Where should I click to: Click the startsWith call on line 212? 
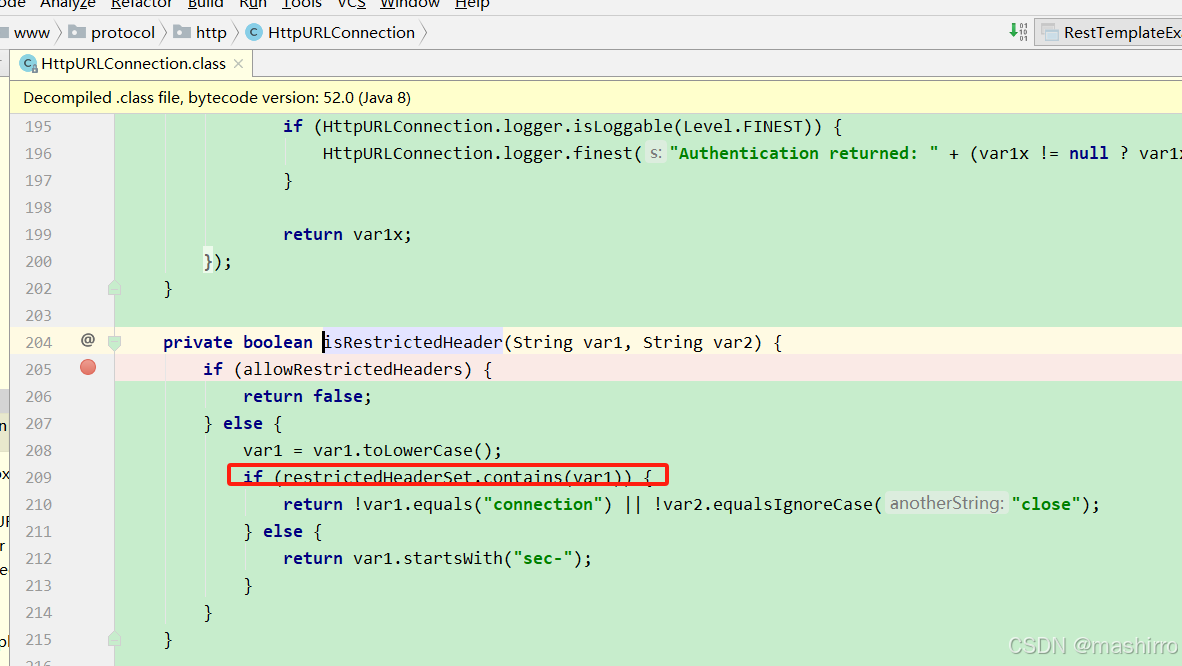point(453,559)
